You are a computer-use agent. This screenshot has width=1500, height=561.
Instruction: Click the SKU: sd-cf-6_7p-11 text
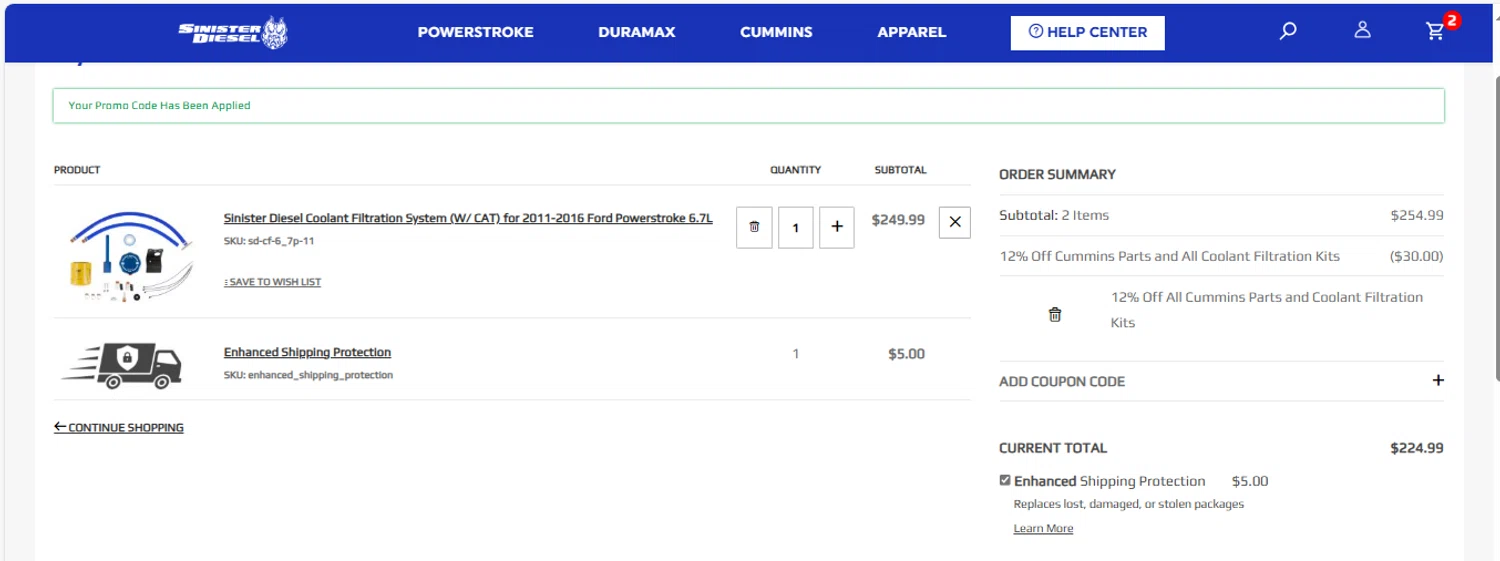coord(269,241)
